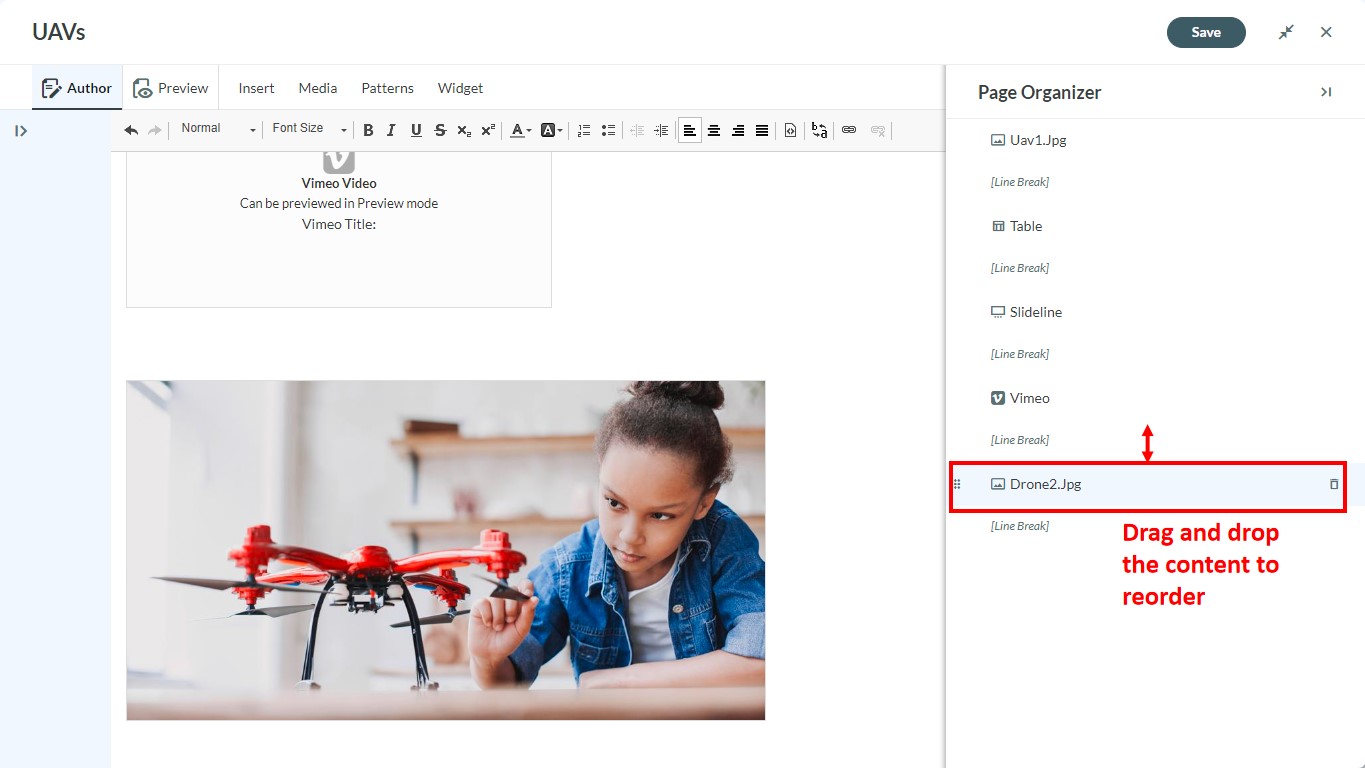Click the Save button
Viewport: 1365px width, 768px height.
point(1206,32)
